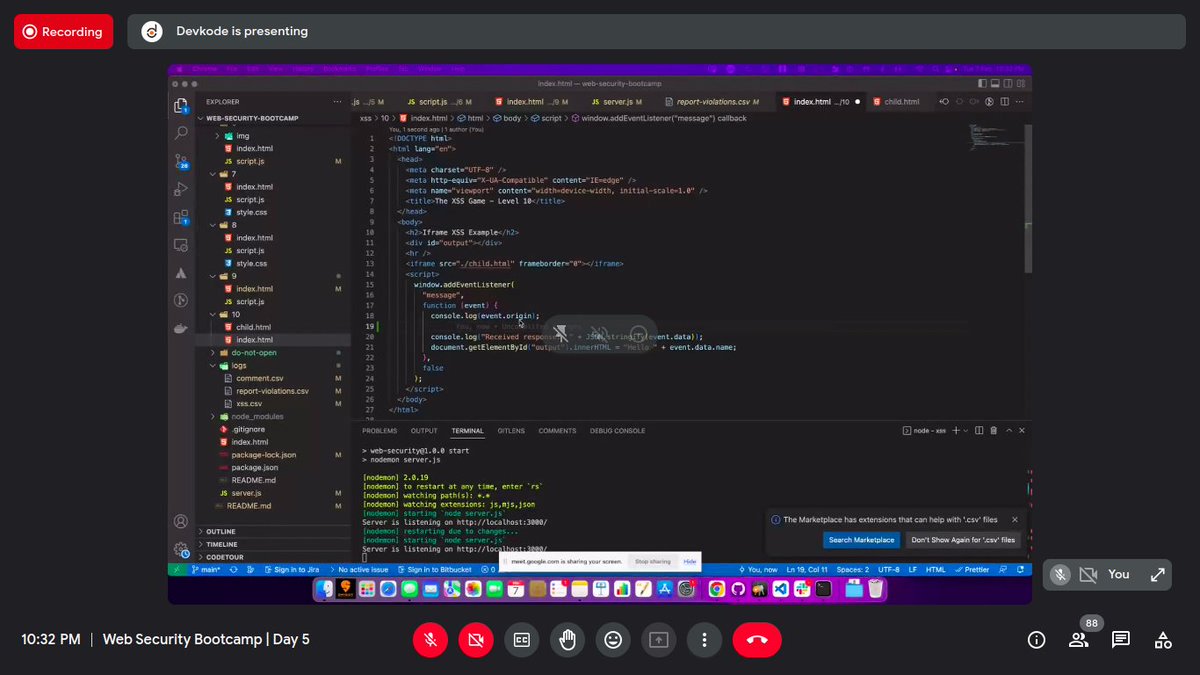Screen dimensions: 1200x675
Task: Open Finder in the shared screen dock
Action: (x=324, y=590)
